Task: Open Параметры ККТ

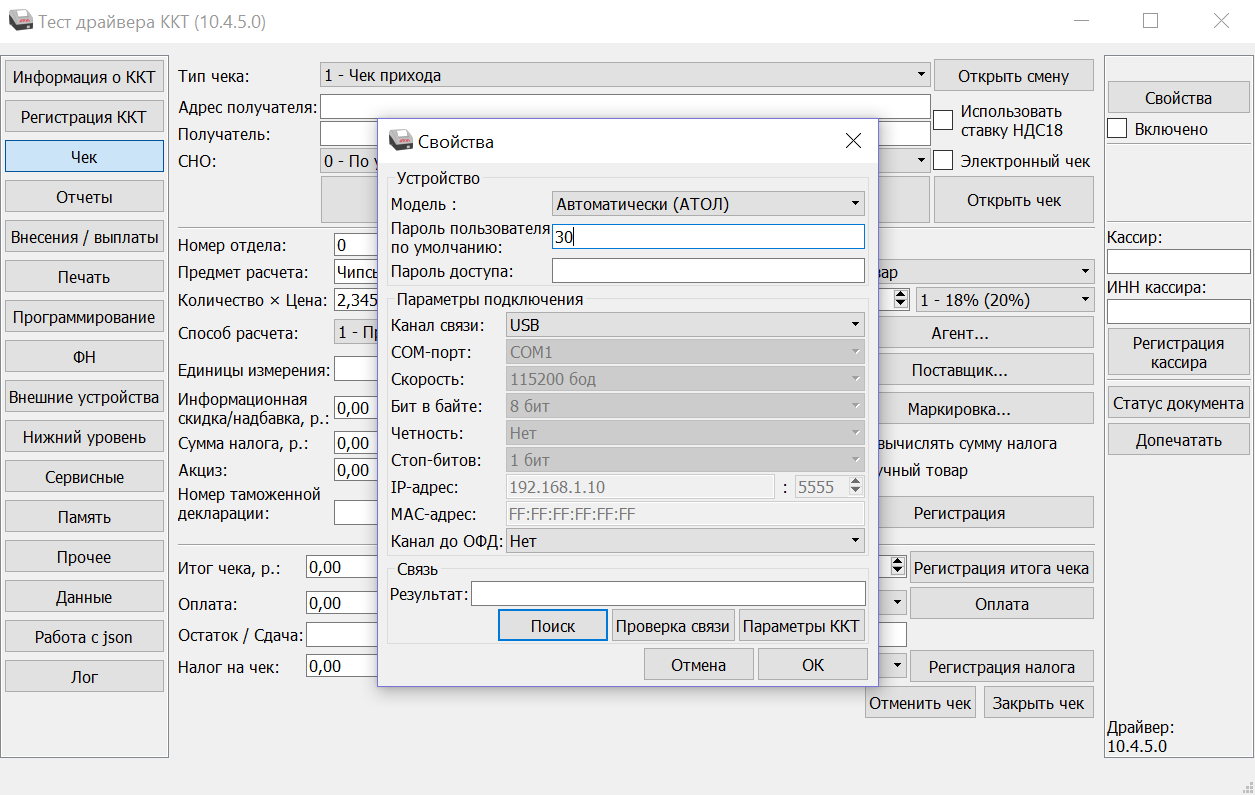Action: click(x=802, y=626)
